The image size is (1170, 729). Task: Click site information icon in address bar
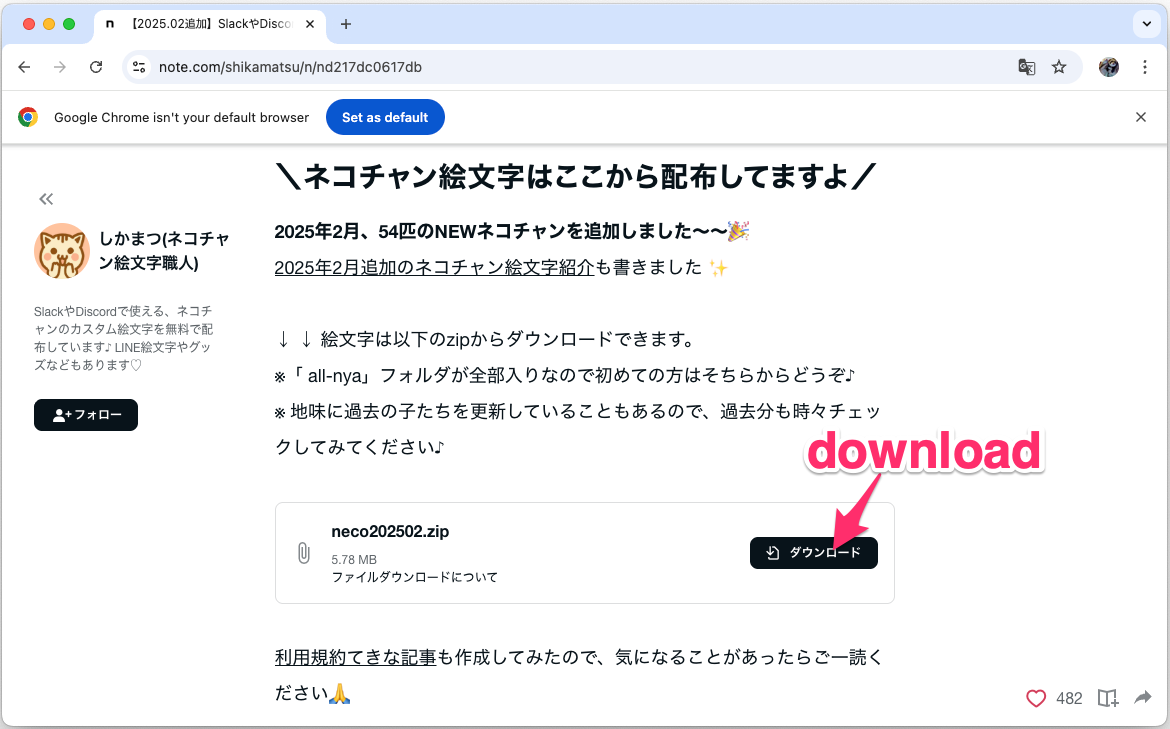(x=139, y=67)
